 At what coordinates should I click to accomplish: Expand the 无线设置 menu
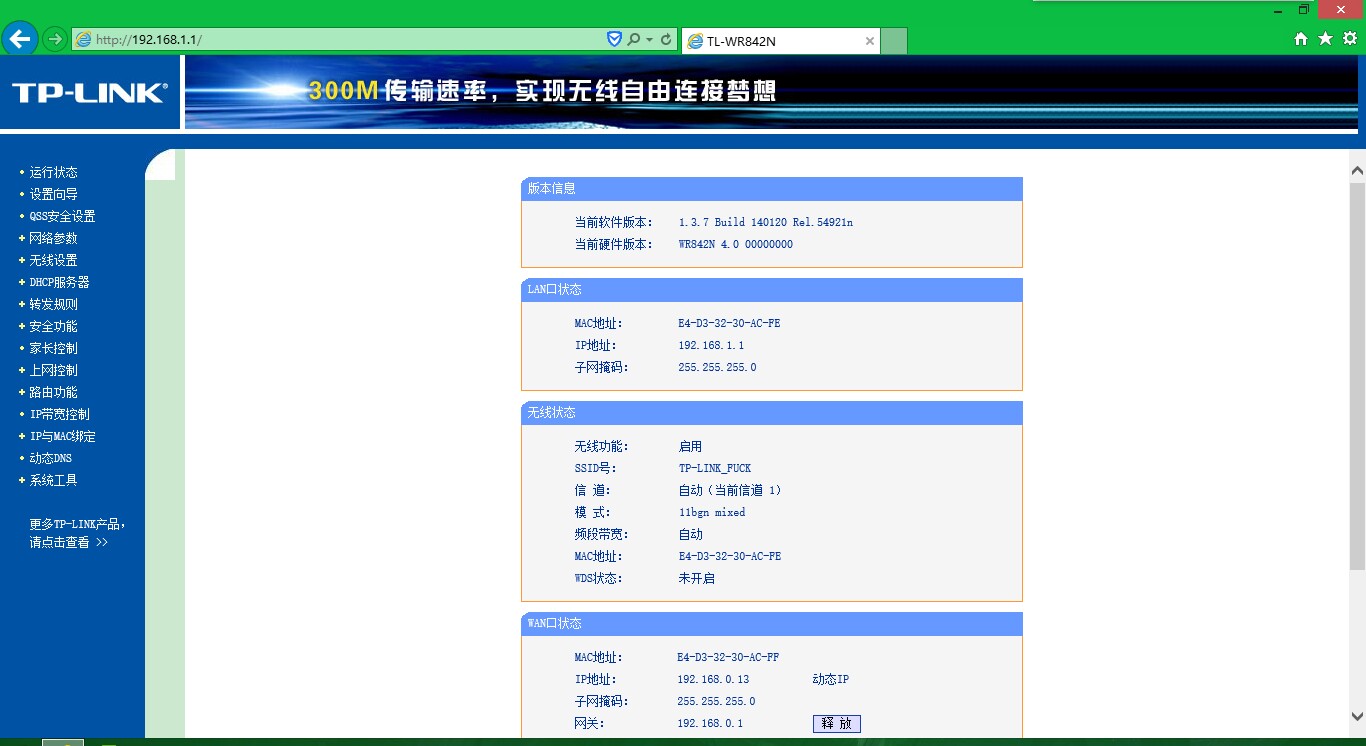pos(53,260)
